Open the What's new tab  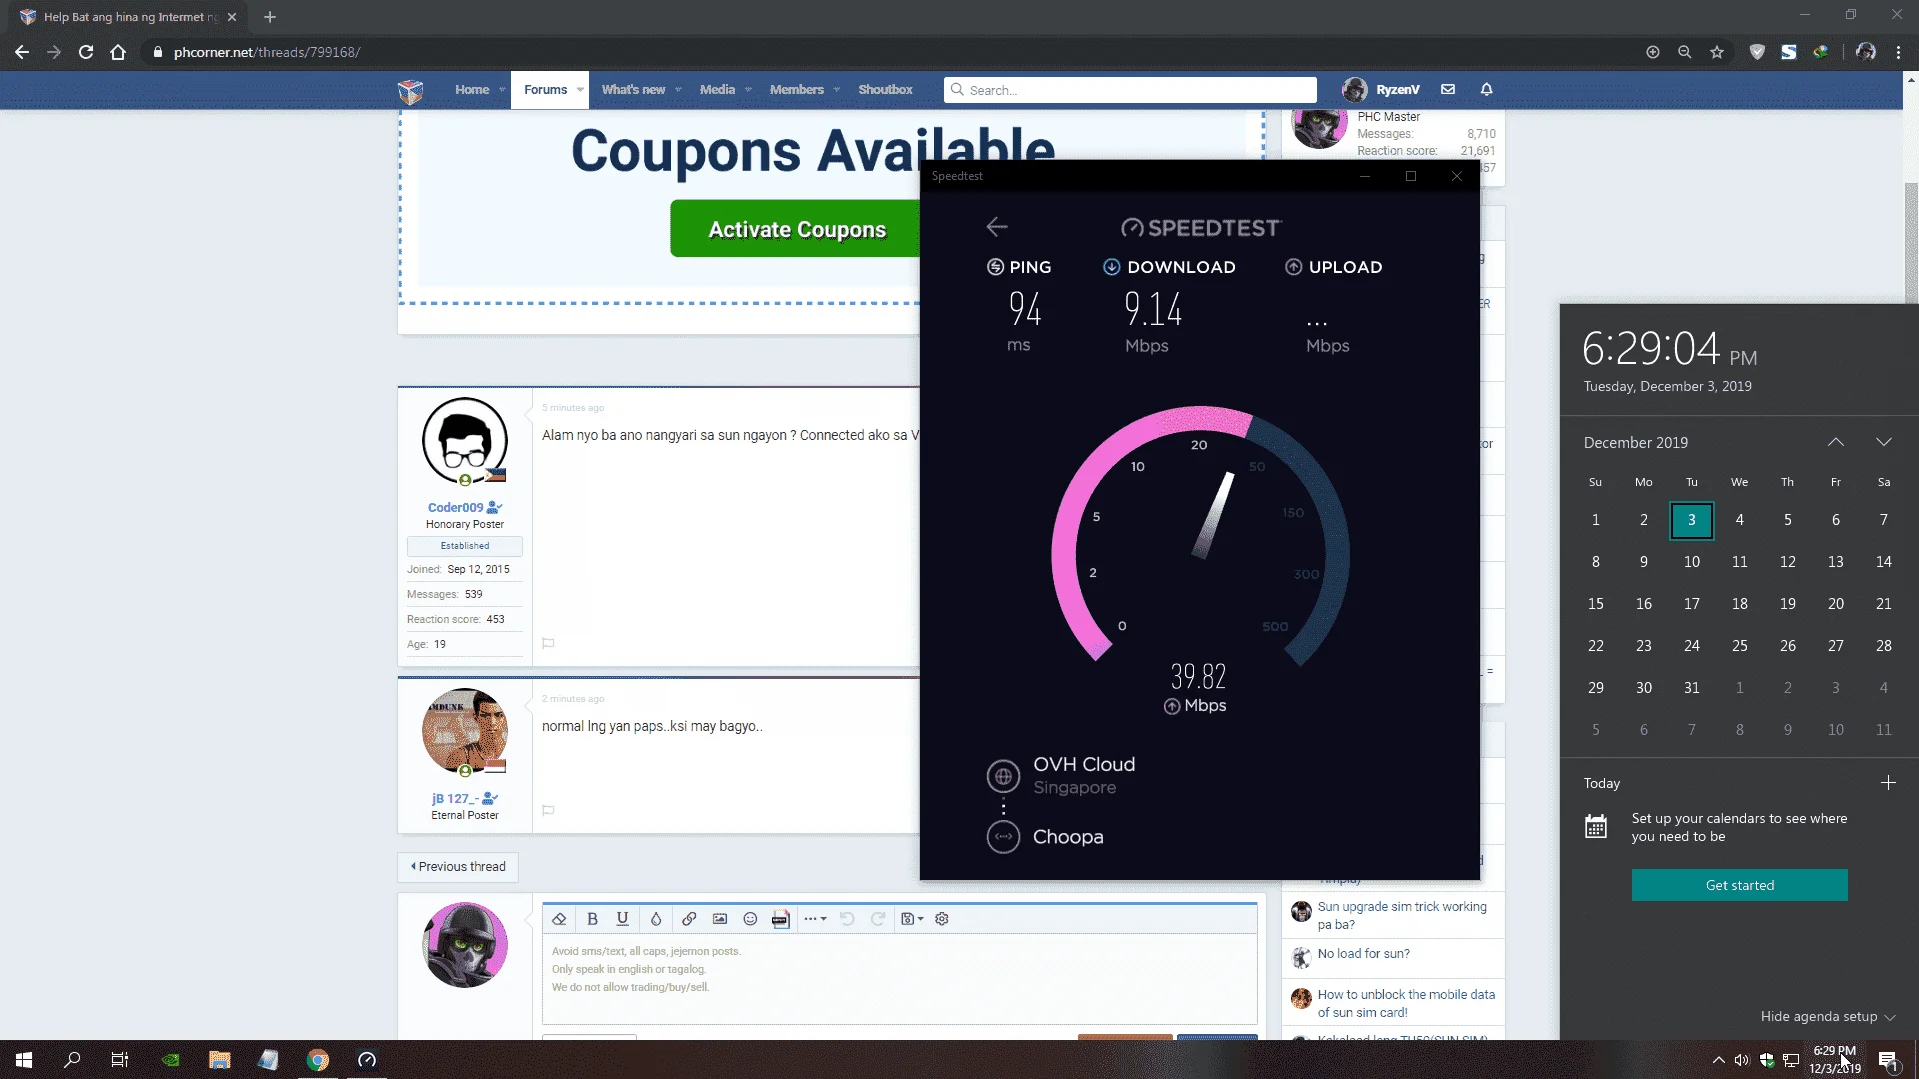coord(633,90)
